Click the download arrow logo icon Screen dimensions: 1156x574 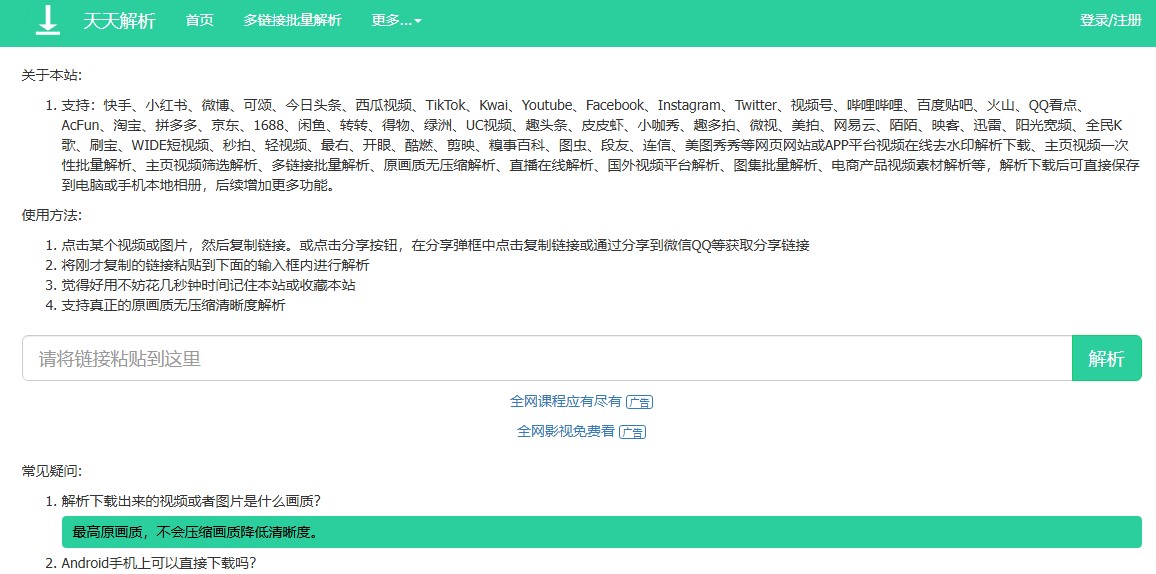click(x=48, y=21)
